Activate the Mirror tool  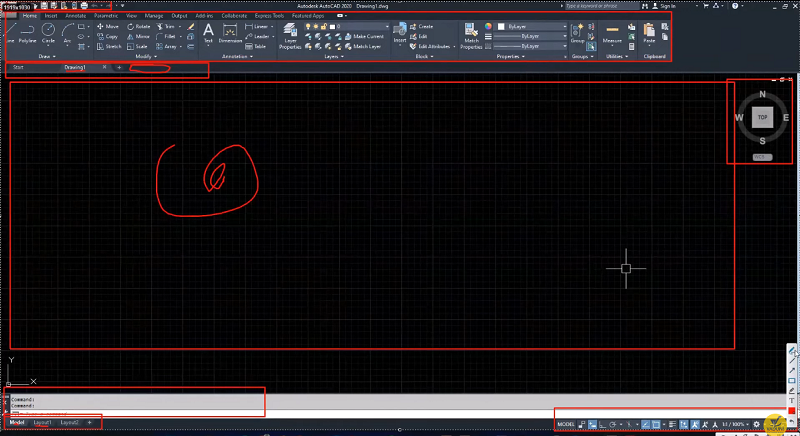pos(138,36)
